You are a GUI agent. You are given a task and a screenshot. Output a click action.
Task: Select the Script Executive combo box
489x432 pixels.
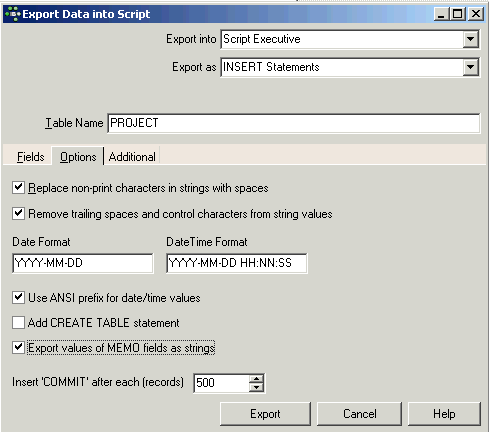(350, 39)
